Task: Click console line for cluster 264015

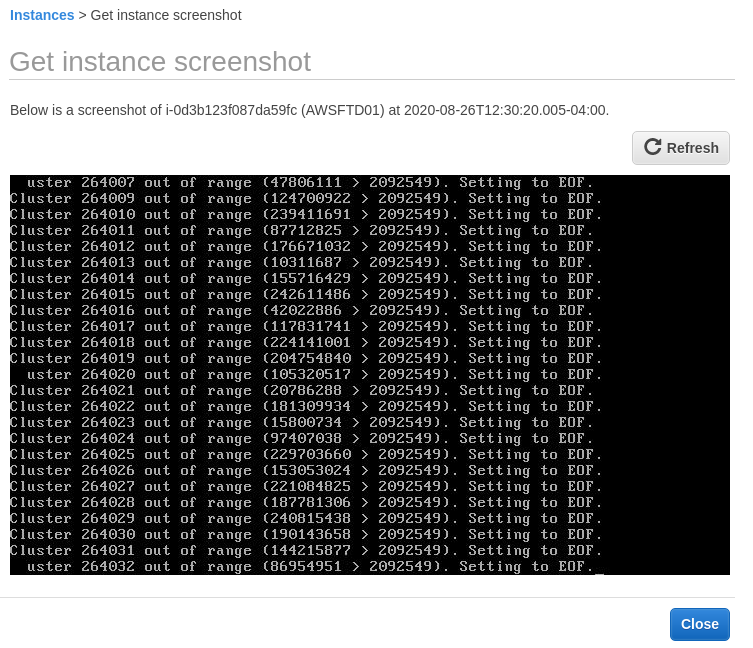Action: 306,294
